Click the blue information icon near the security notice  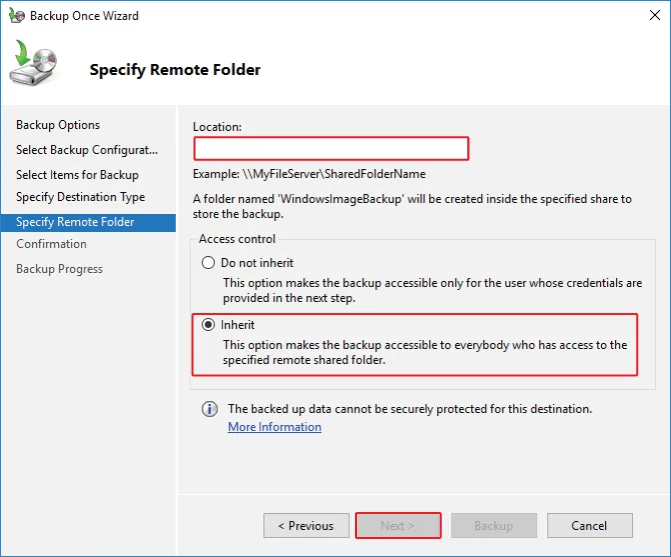209,409
